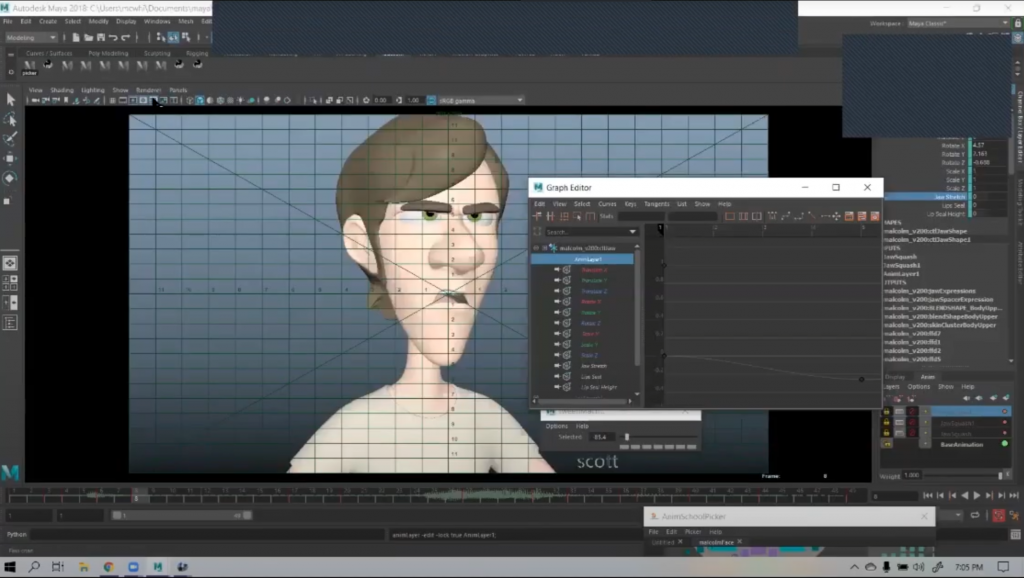
Task: Toggle the loop playback icon
Action: coord(975,515)
